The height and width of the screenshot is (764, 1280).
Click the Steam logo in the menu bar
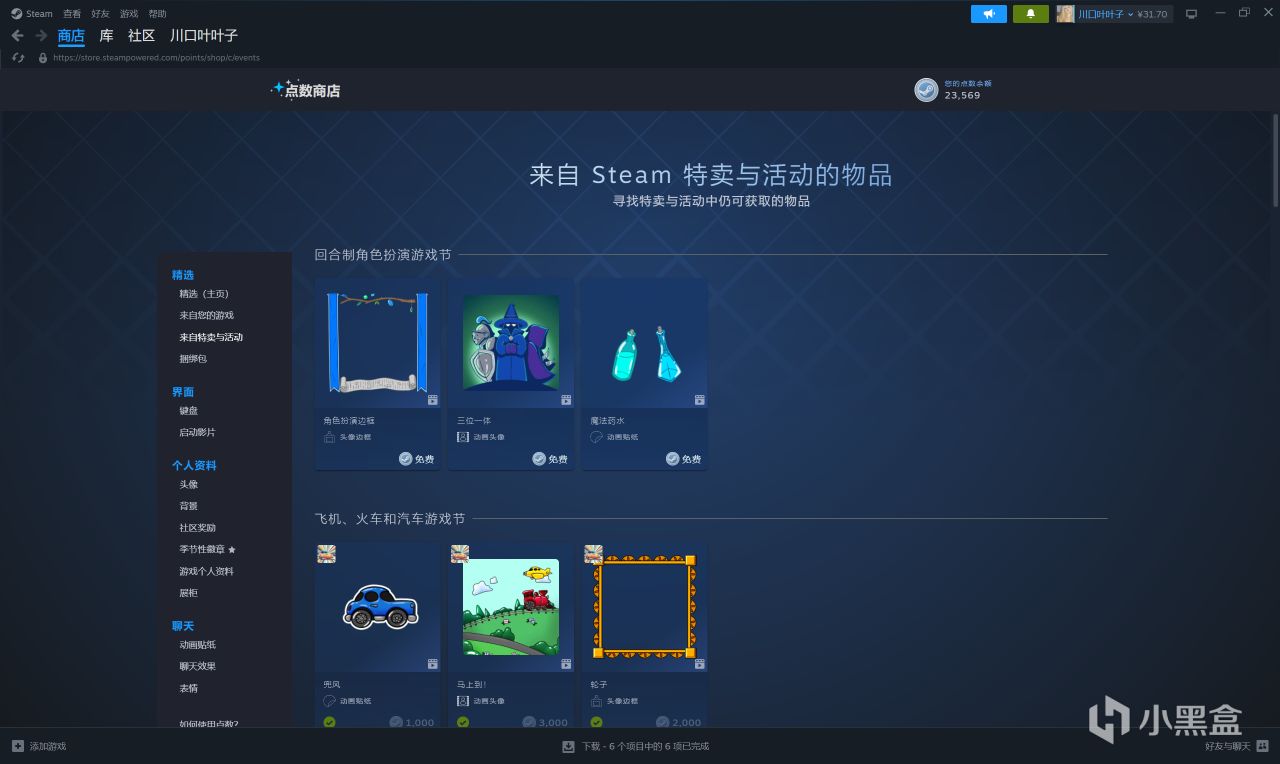[16, 14]
